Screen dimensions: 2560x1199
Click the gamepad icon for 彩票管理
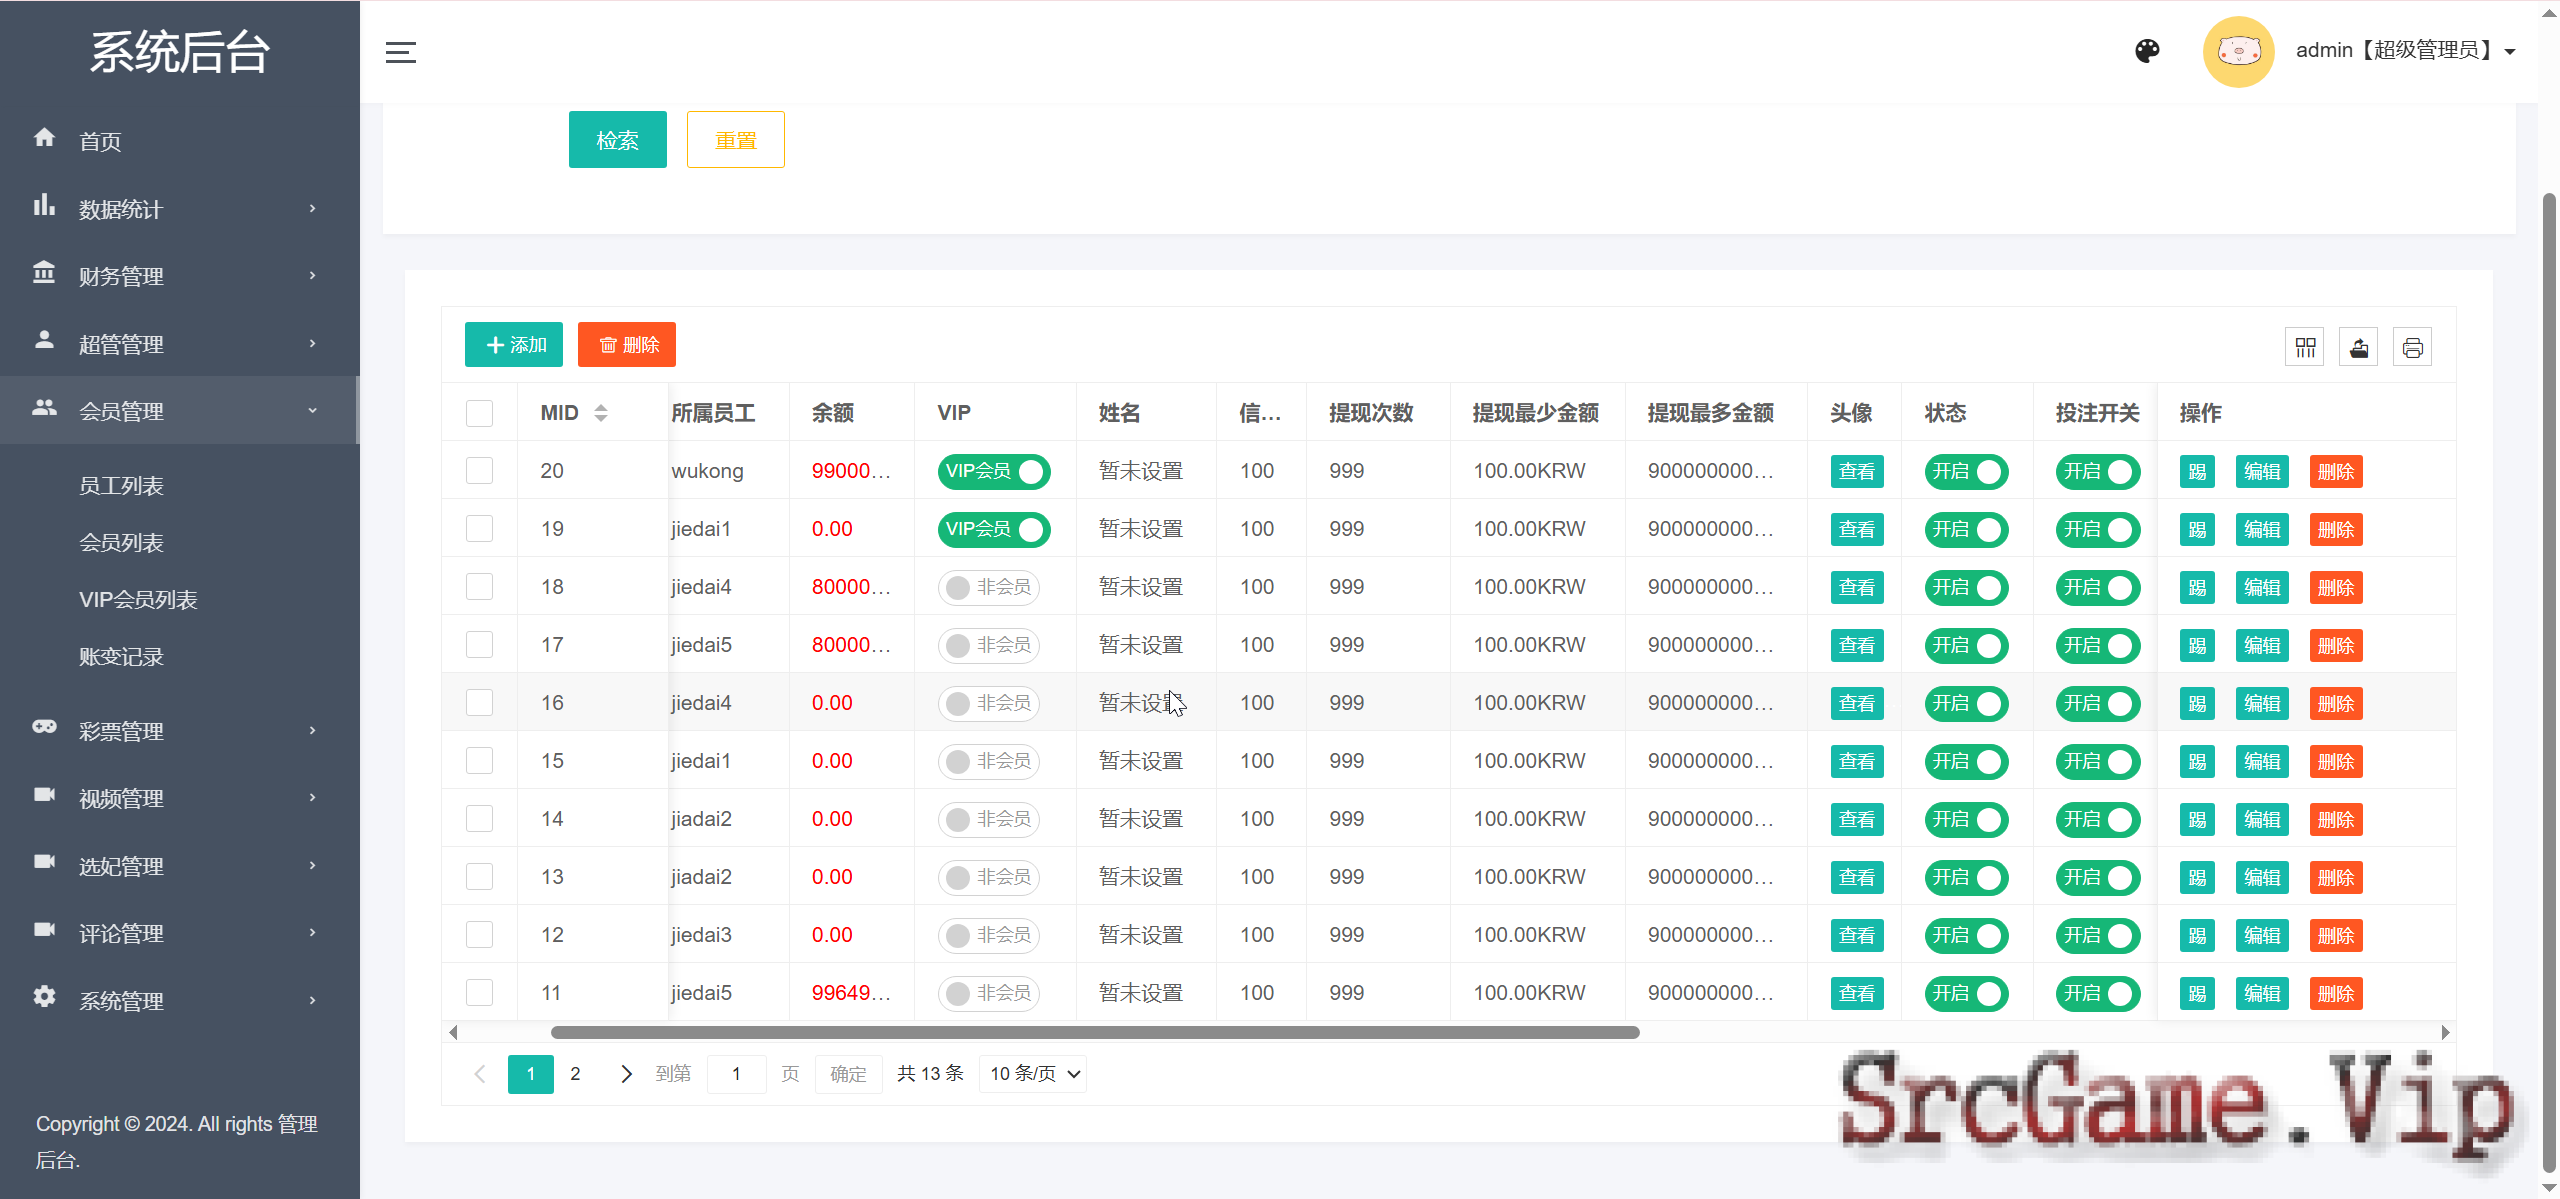point(44,727)
